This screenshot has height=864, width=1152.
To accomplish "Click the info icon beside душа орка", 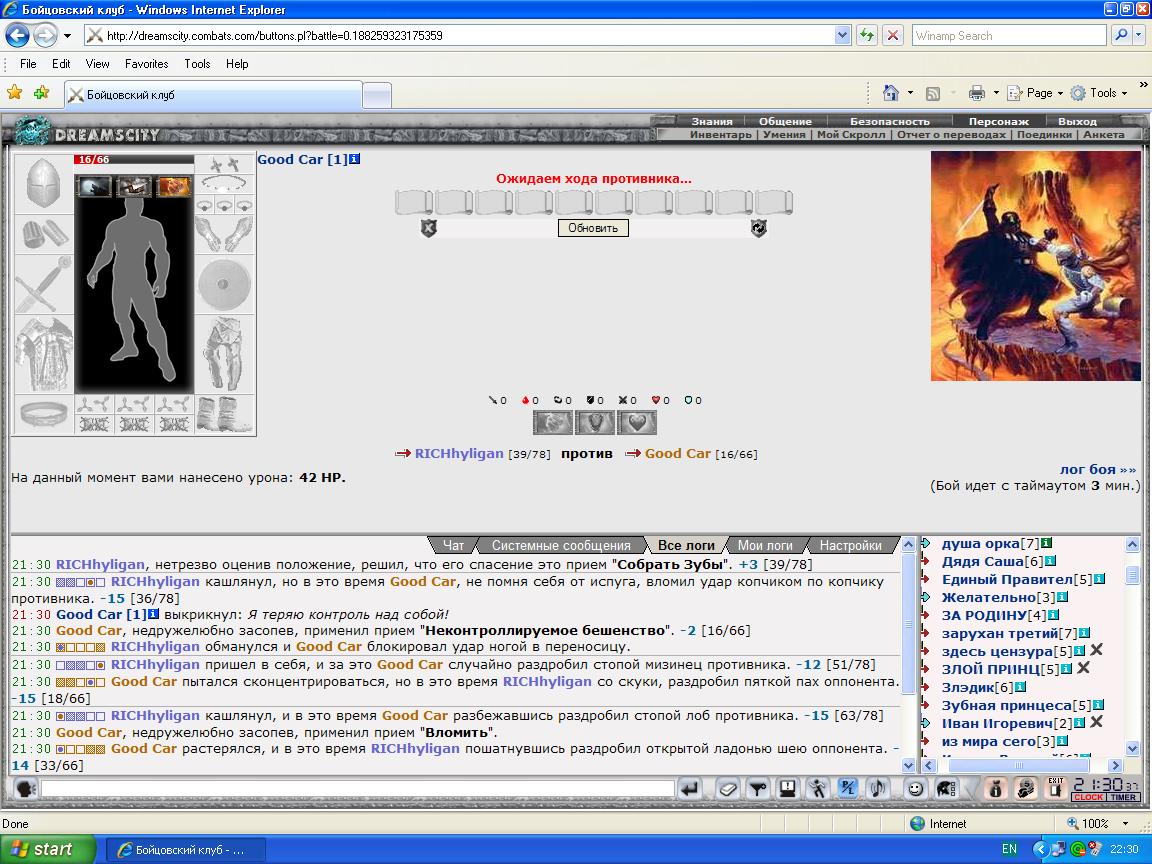I will point(1047,543).
